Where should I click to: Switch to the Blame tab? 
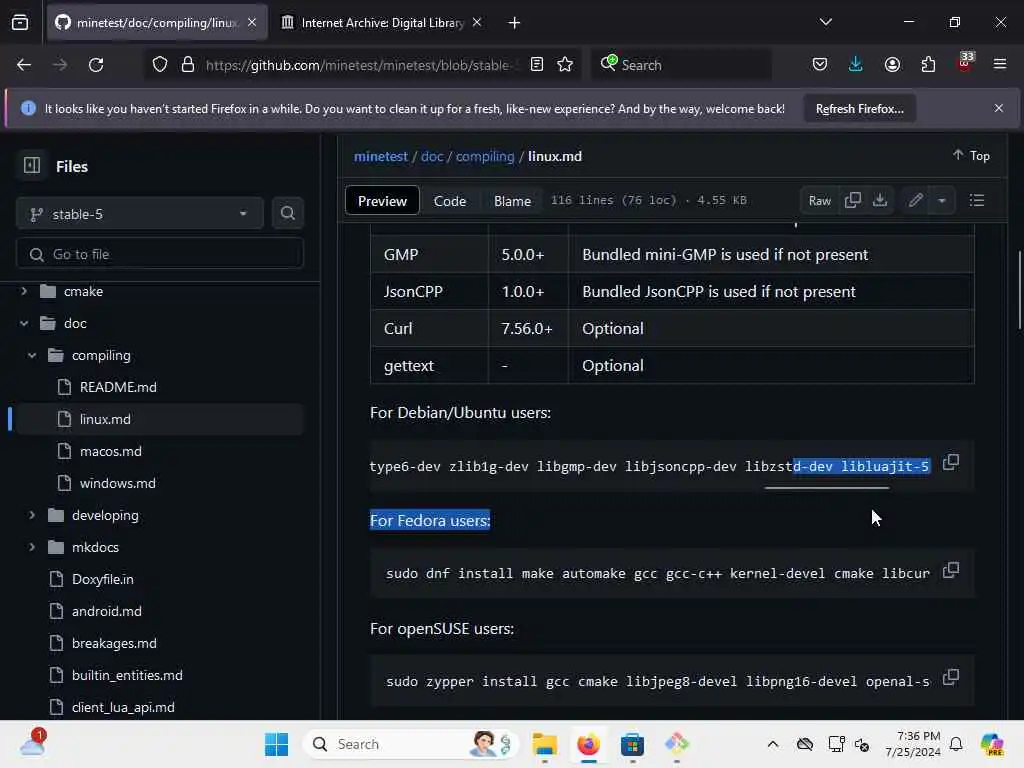point(512,200)
